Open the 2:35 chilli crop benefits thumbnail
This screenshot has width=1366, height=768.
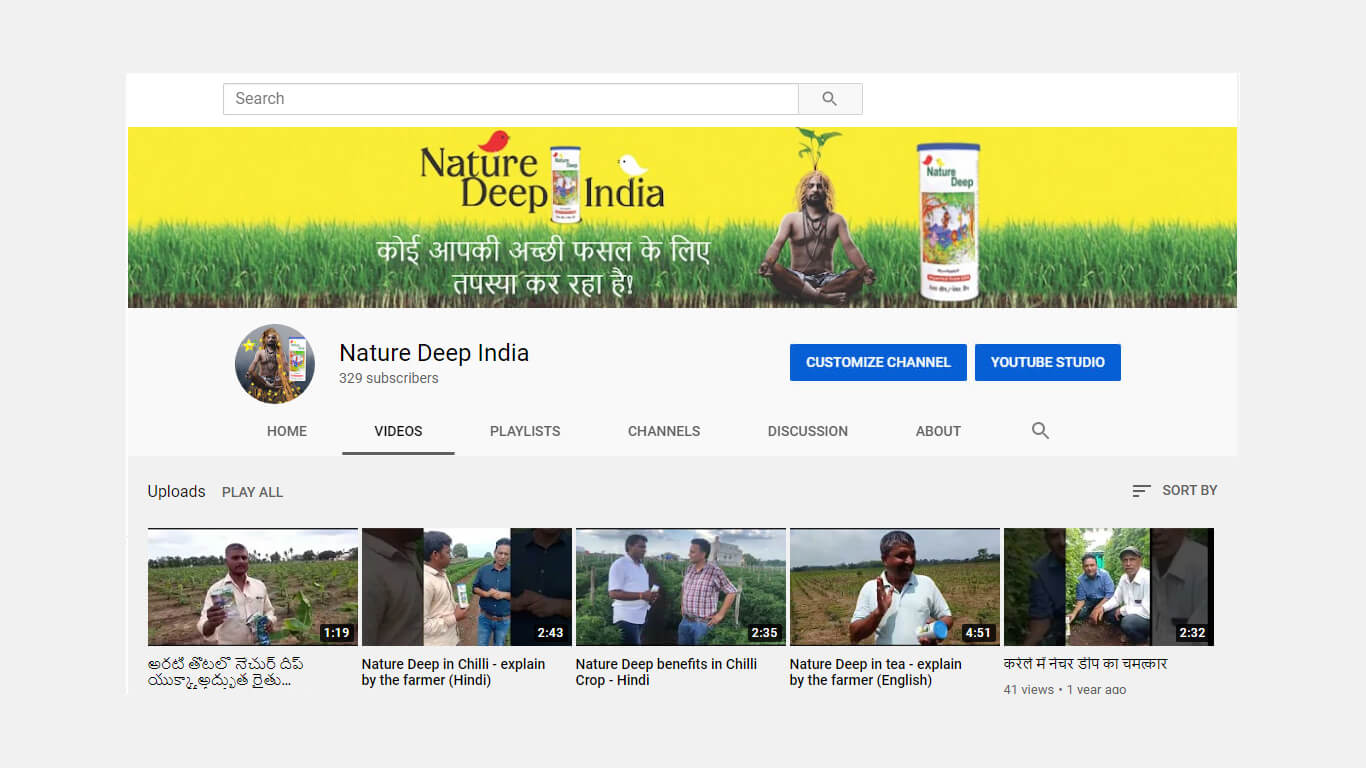[681, 587]
